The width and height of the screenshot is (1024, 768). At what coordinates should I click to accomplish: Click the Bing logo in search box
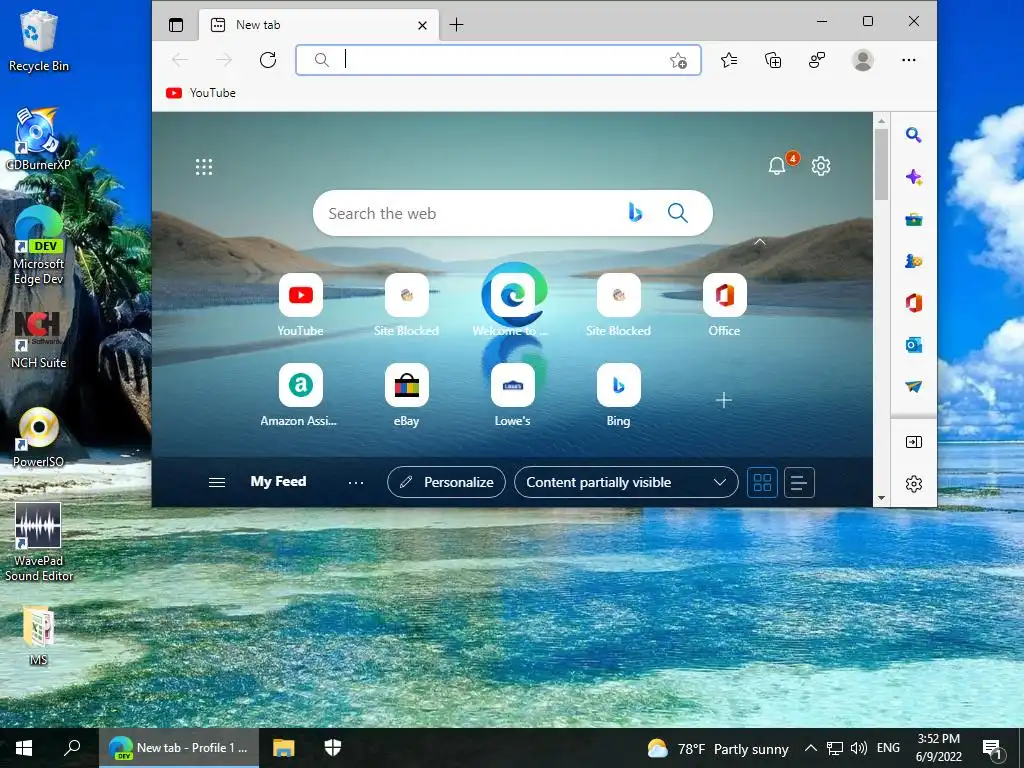coord(635,212)
